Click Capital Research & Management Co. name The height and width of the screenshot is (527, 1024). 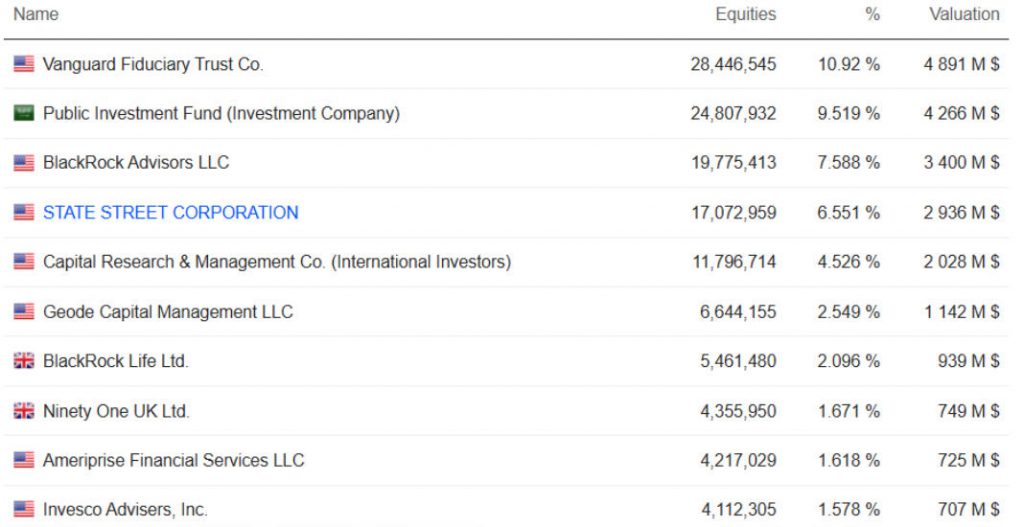276,262
